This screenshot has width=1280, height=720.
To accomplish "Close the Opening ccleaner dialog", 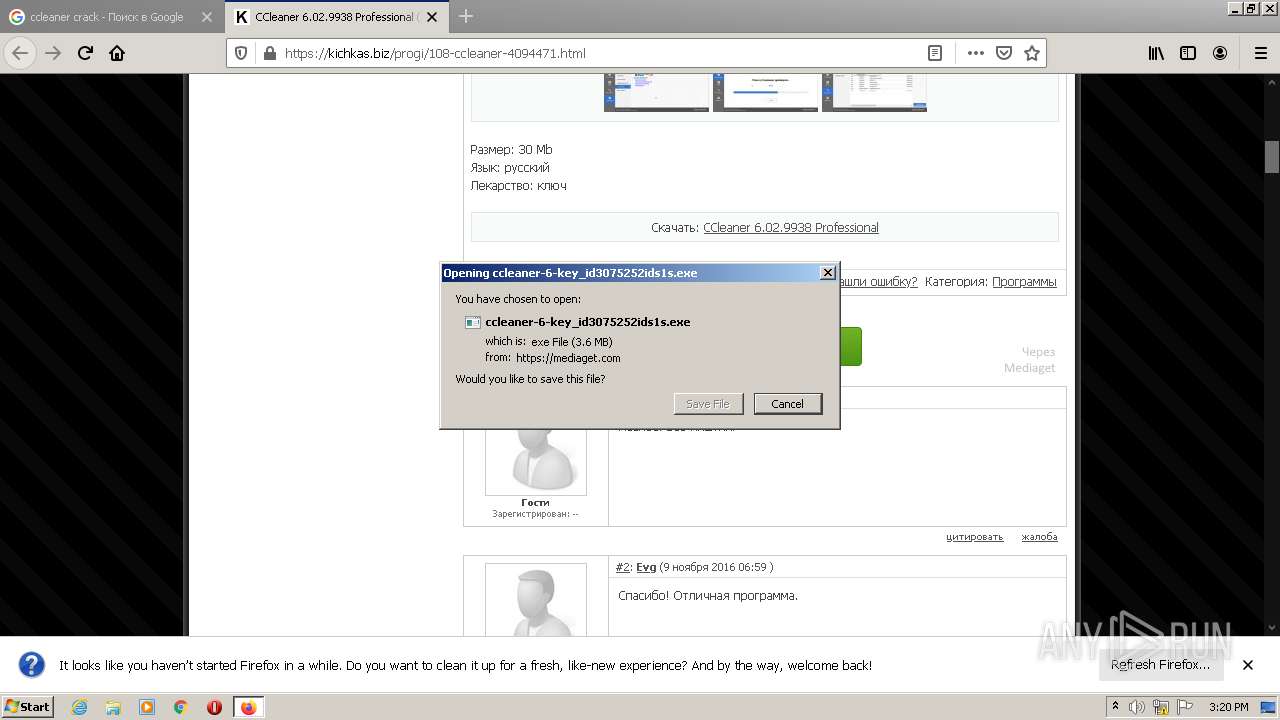I will 827,272.
